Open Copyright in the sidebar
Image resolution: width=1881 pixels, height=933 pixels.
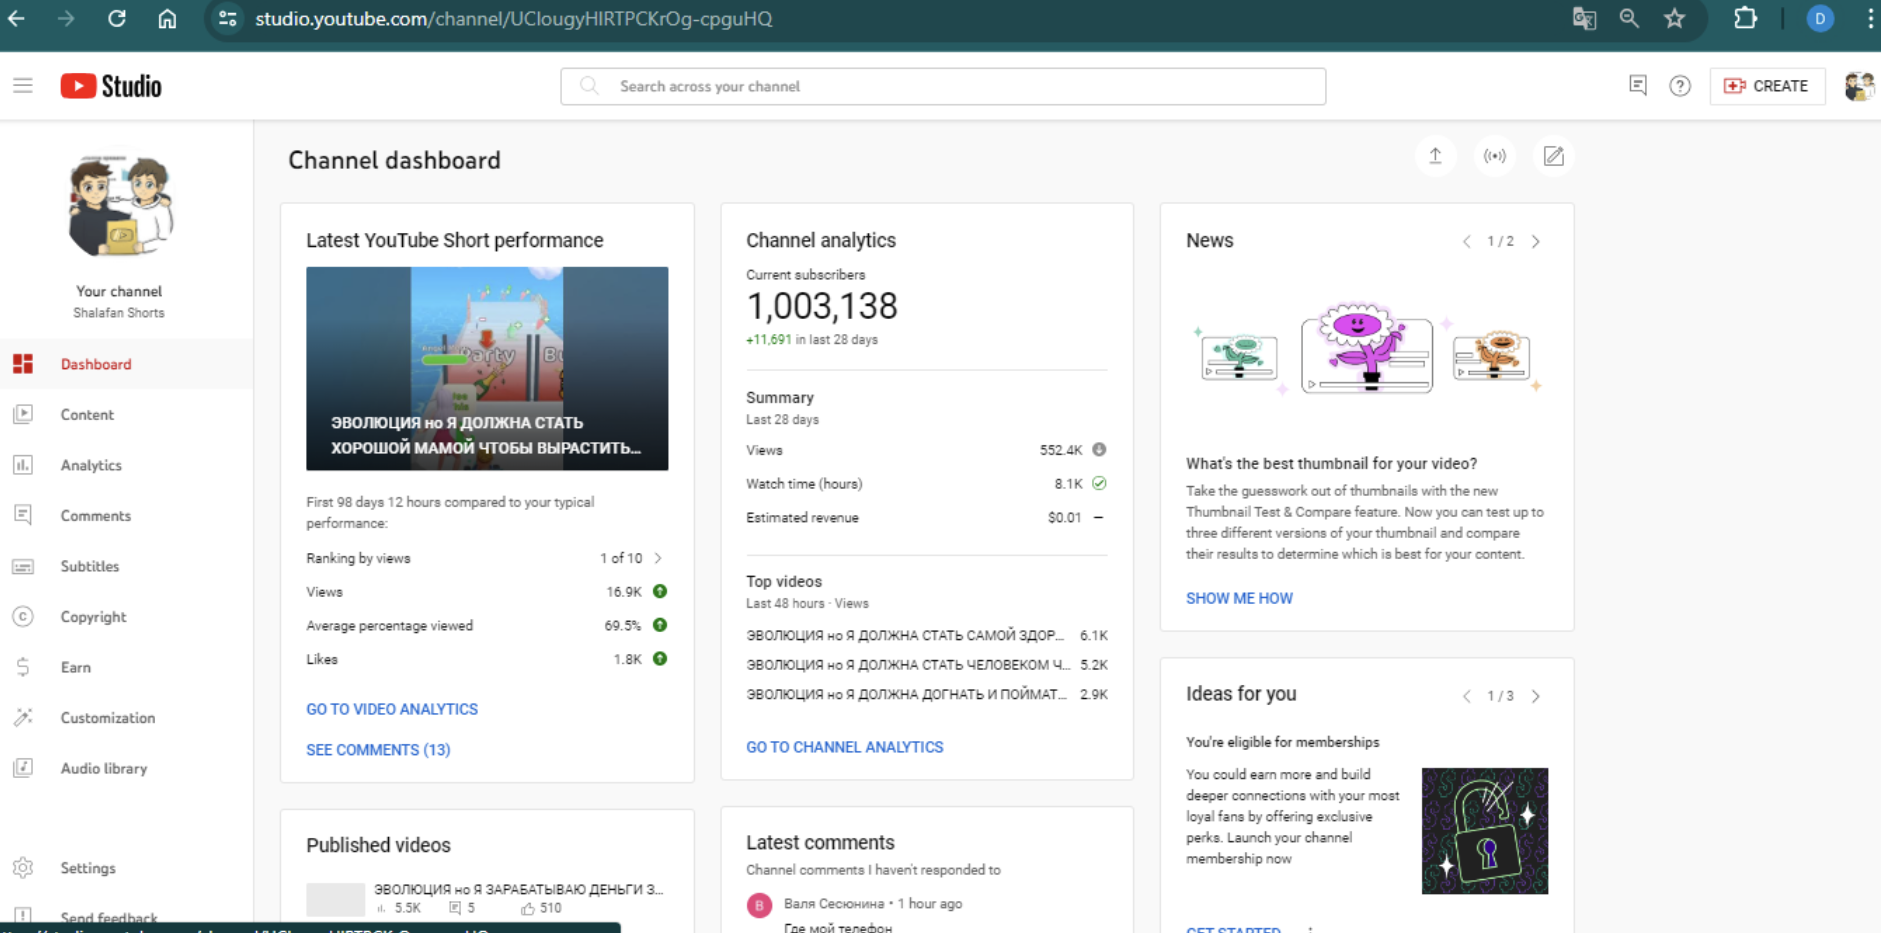coord(126,616)
